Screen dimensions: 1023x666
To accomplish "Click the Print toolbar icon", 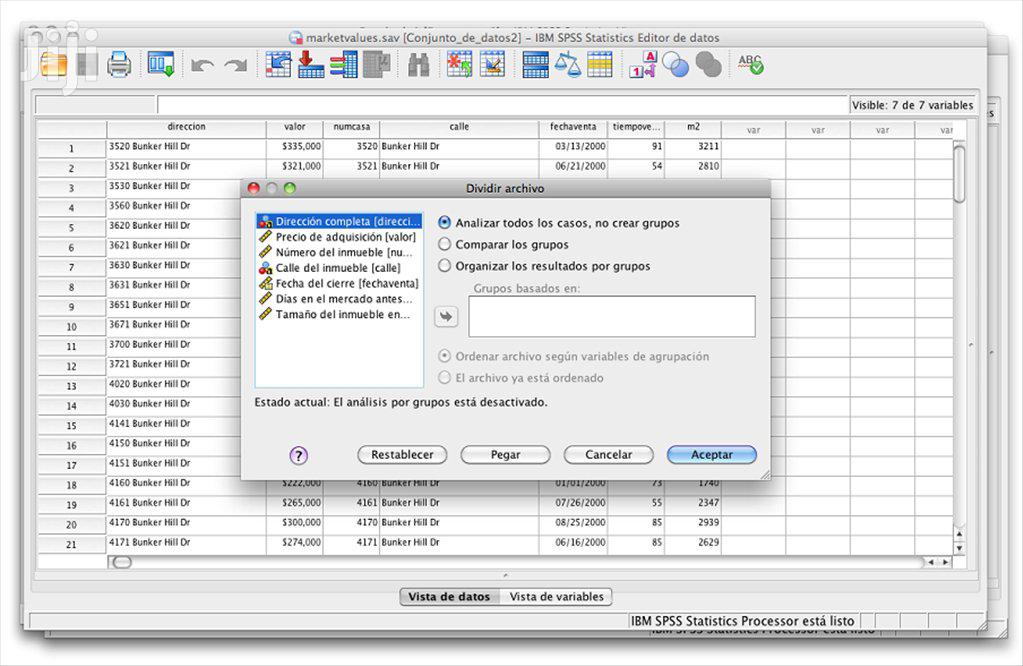I will [119, 65].
